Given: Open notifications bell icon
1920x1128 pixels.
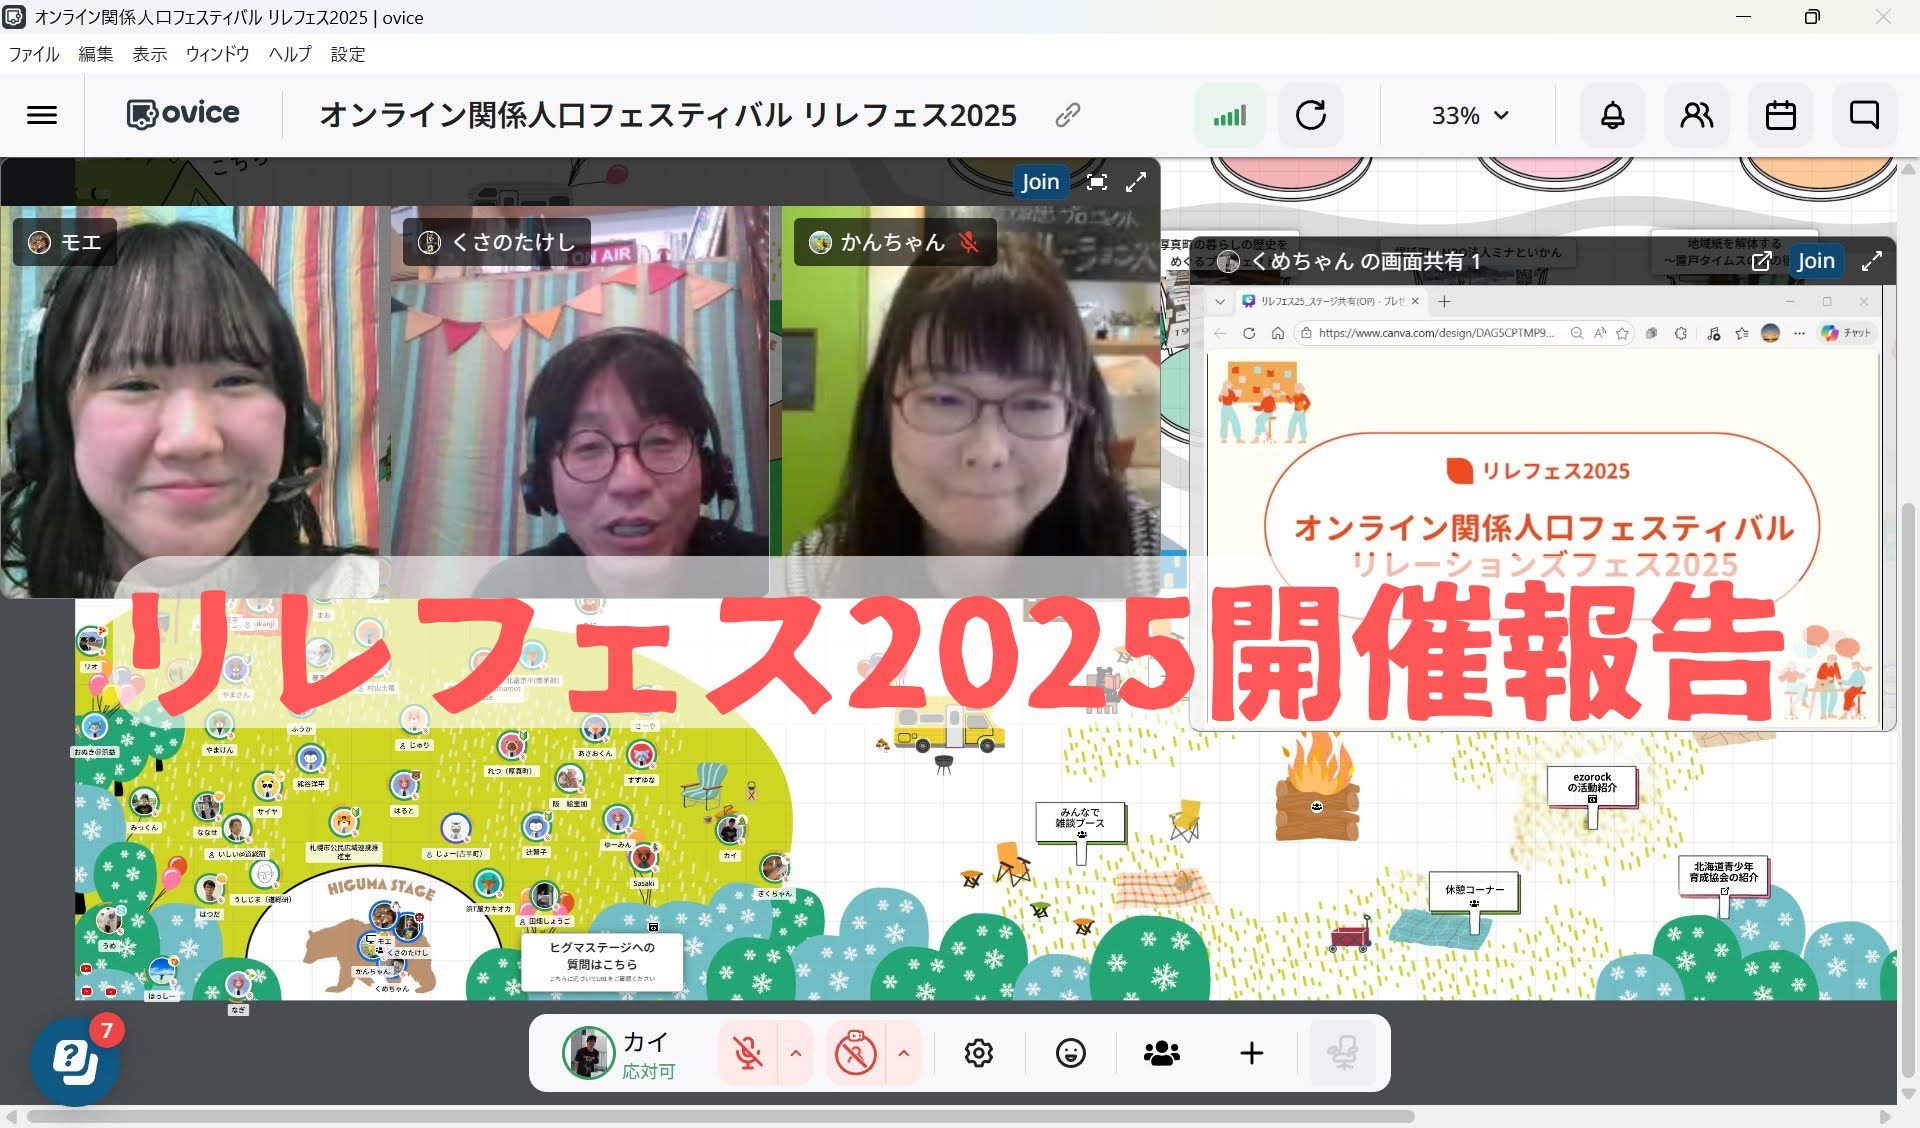Looking at the screenshot, I should click(x=1612, y=115).
